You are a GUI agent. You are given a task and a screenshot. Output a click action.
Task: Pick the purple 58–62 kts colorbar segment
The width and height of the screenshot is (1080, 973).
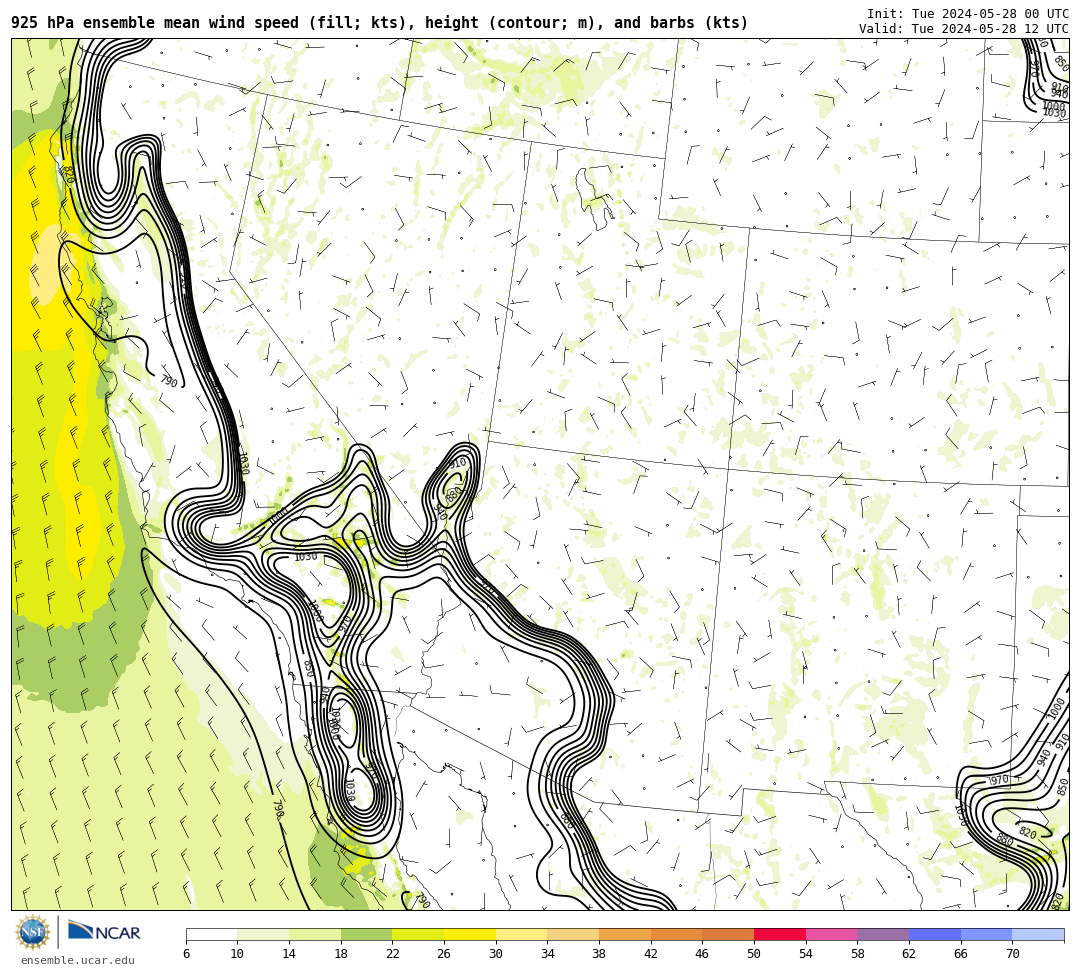883,934
